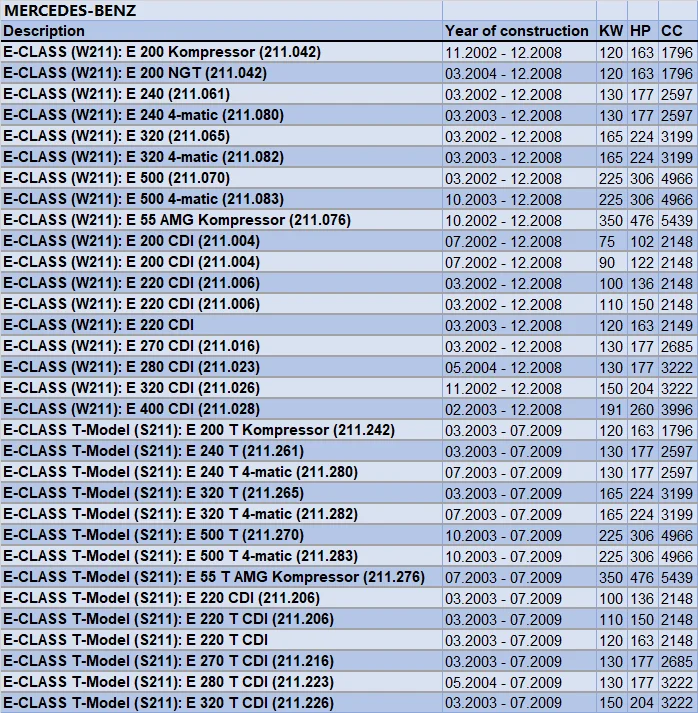698x713 pixels.
Task: Click CC value 5439 for E 55 AMG Kompressor (211.076)
Action: click(x=678, y=220)
